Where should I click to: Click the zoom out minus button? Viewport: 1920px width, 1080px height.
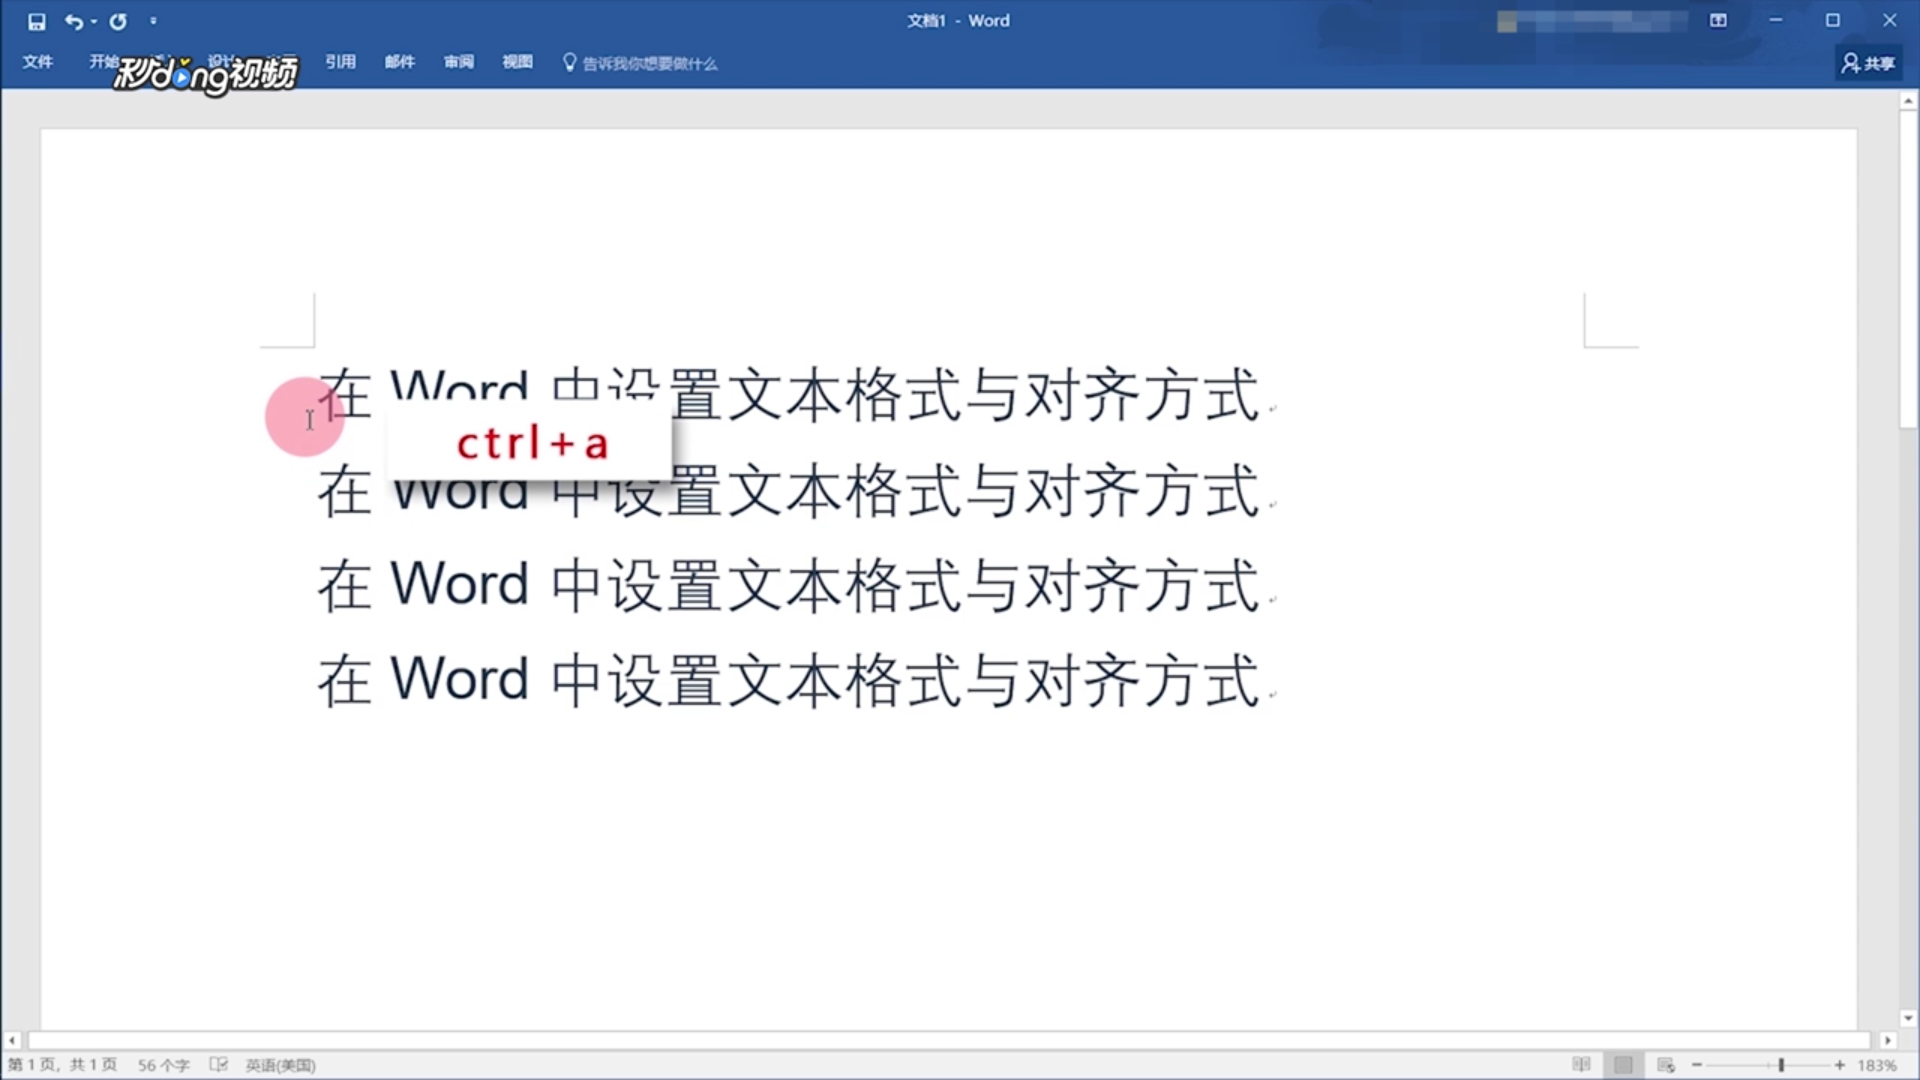pyautogui.click(x=1696, y=1064)
